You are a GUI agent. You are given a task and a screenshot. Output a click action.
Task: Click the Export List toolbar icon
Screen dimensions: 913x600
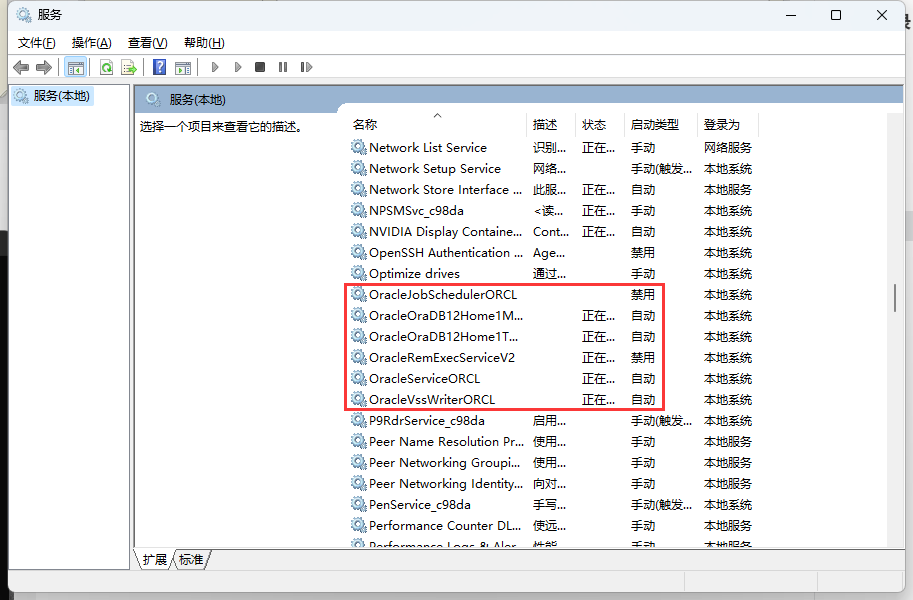click(129, 68)
